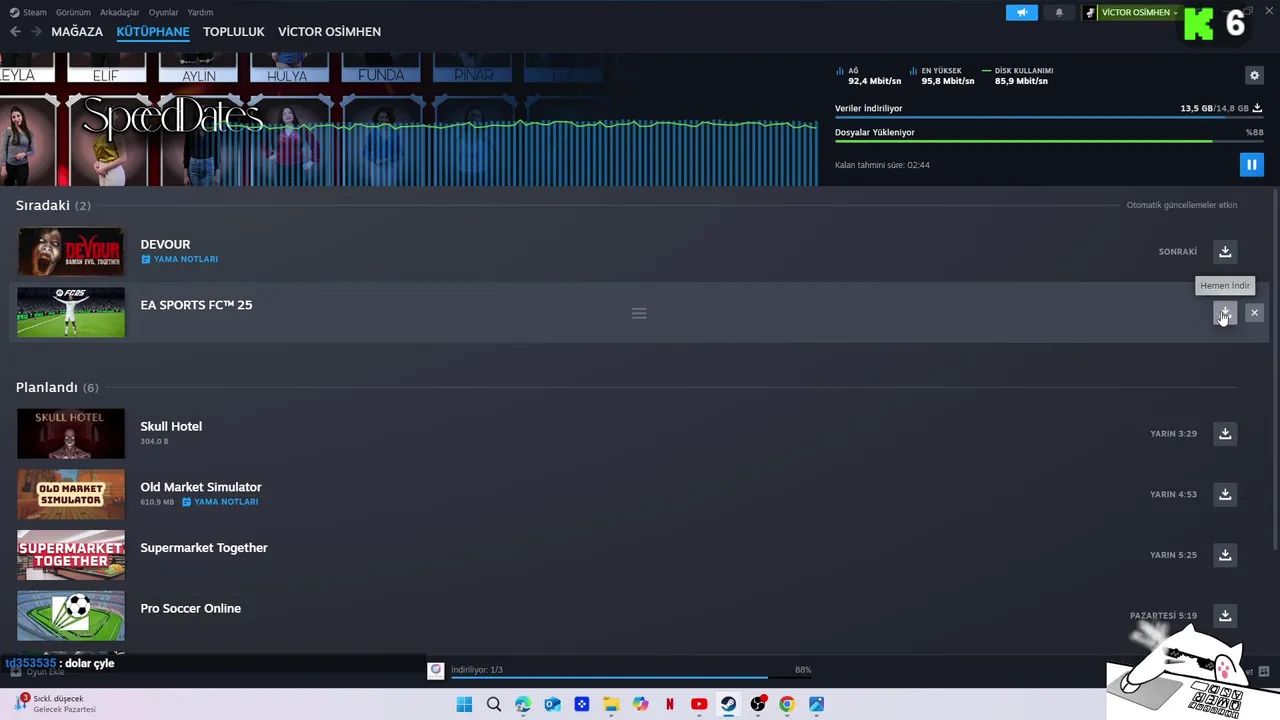1280x720 pixels.
Task: Click EA SPORTS FC 25 thumbnail
Action: (x=71, y=312)
